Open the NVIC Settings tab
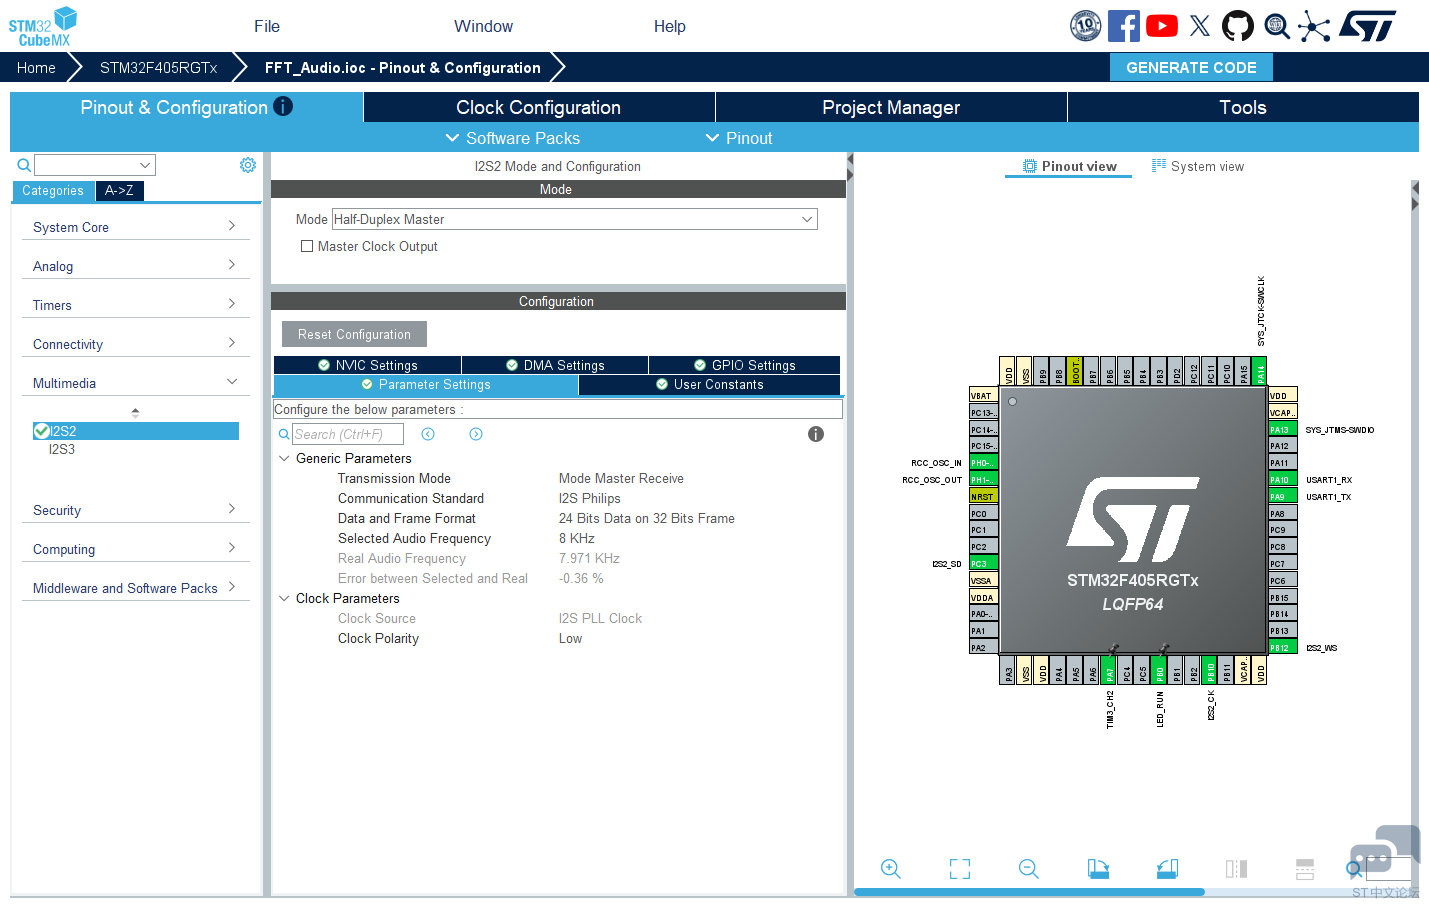The width and height of the screenshot is (1429, 908). click(367, 365)
